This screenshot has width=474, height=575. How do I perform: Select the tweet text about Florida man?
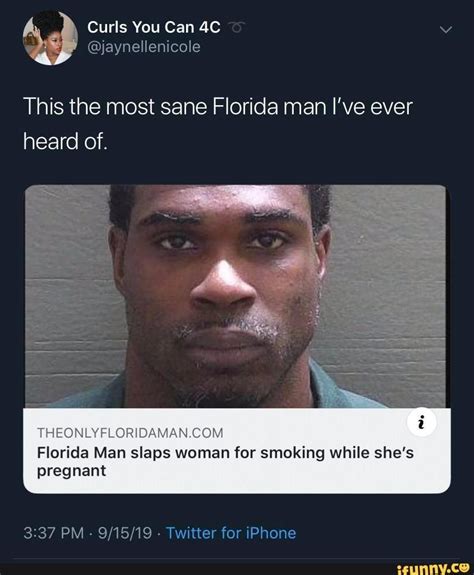(218, 124)
